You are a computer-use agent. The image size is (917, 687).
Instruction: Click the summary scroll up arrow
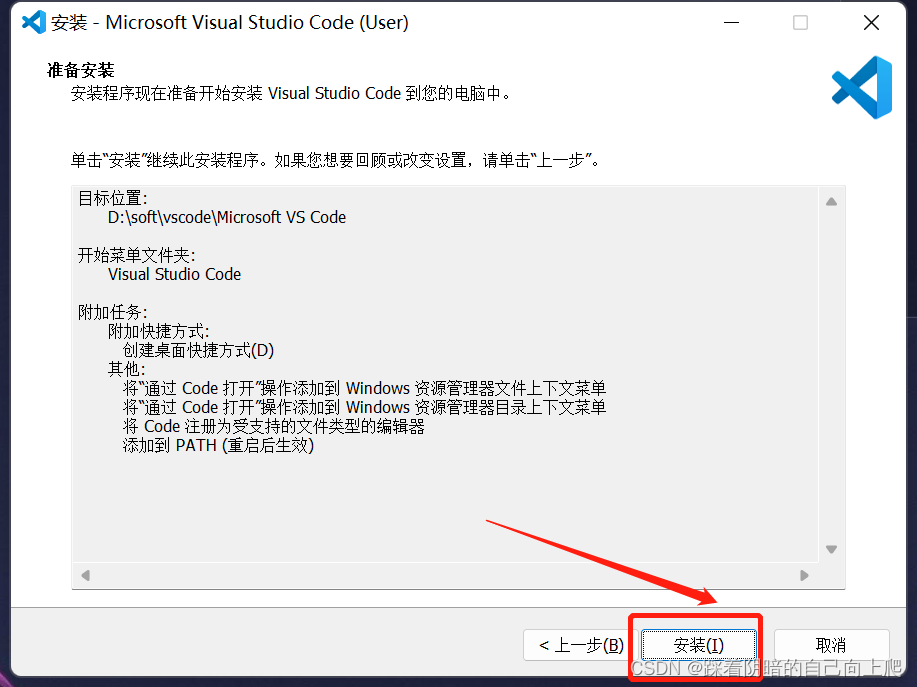pos(831,202)
